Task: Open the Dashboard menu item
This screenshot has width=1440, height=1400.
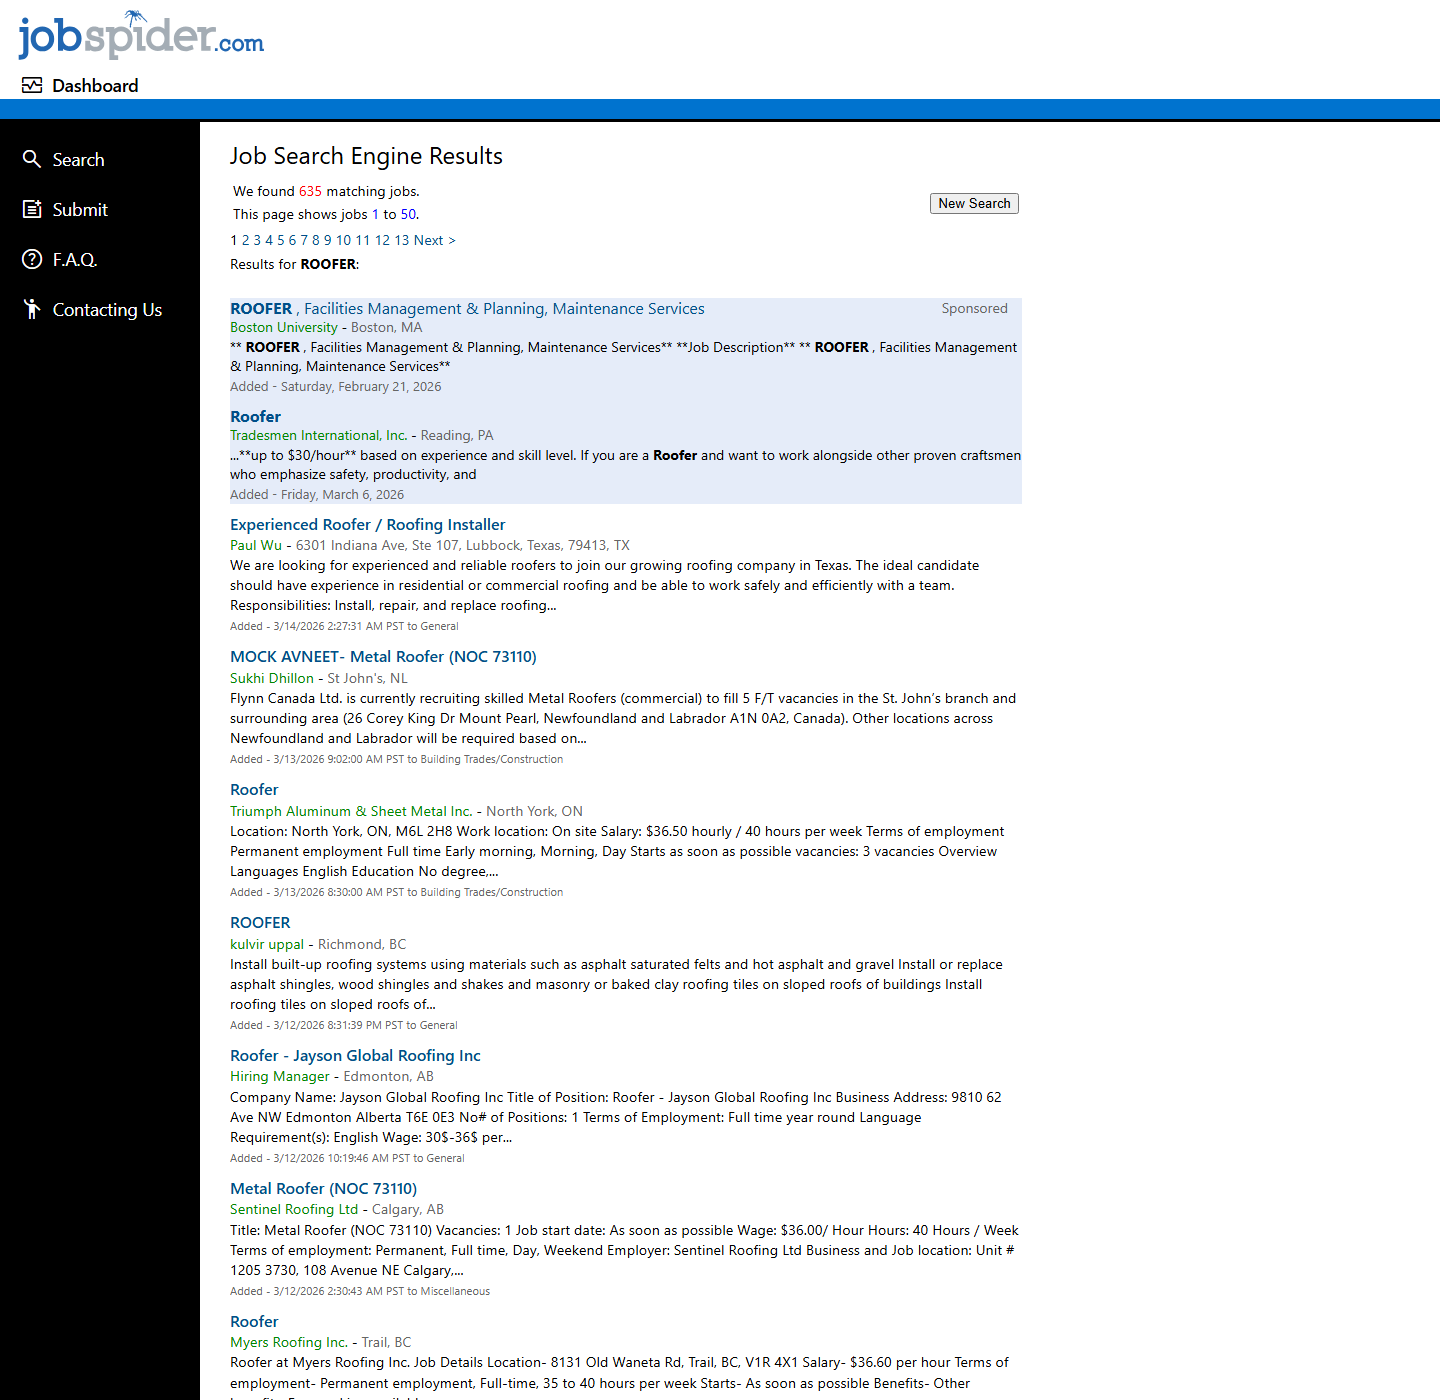Action: [x=95, y=86]
